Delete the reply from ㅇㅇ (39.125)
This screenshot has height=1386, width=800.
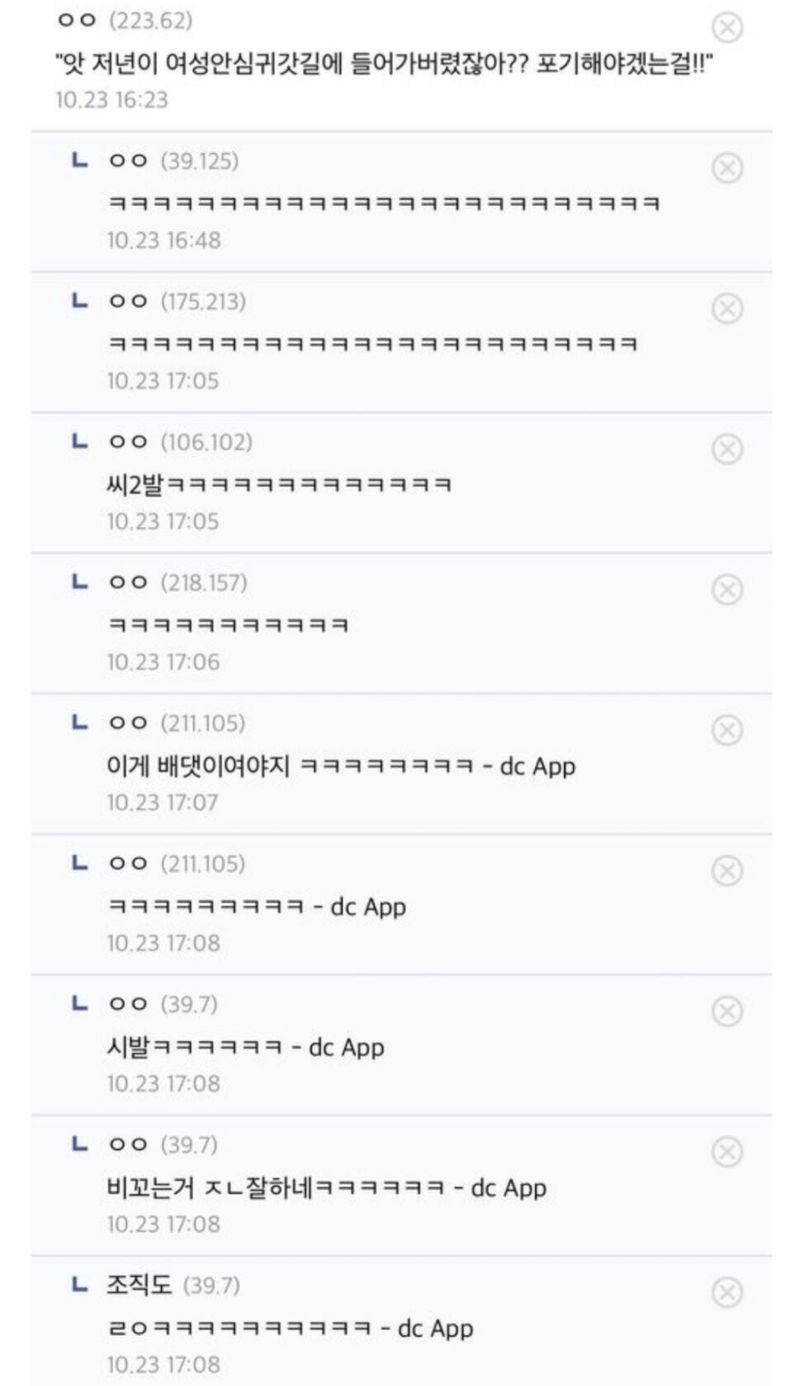(727, 168)
